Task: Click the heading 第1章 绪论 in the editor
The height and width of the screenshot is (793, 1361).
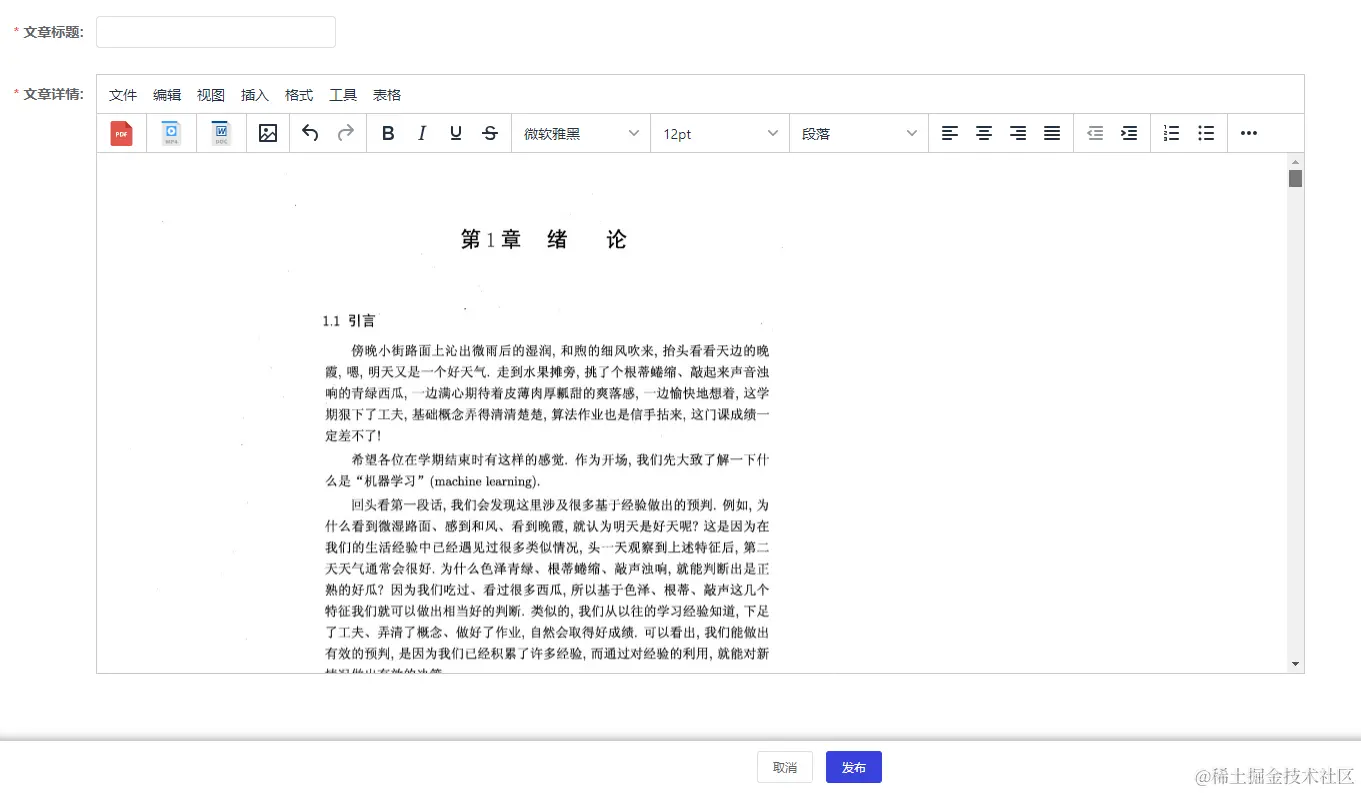Action: click(544, 240)
